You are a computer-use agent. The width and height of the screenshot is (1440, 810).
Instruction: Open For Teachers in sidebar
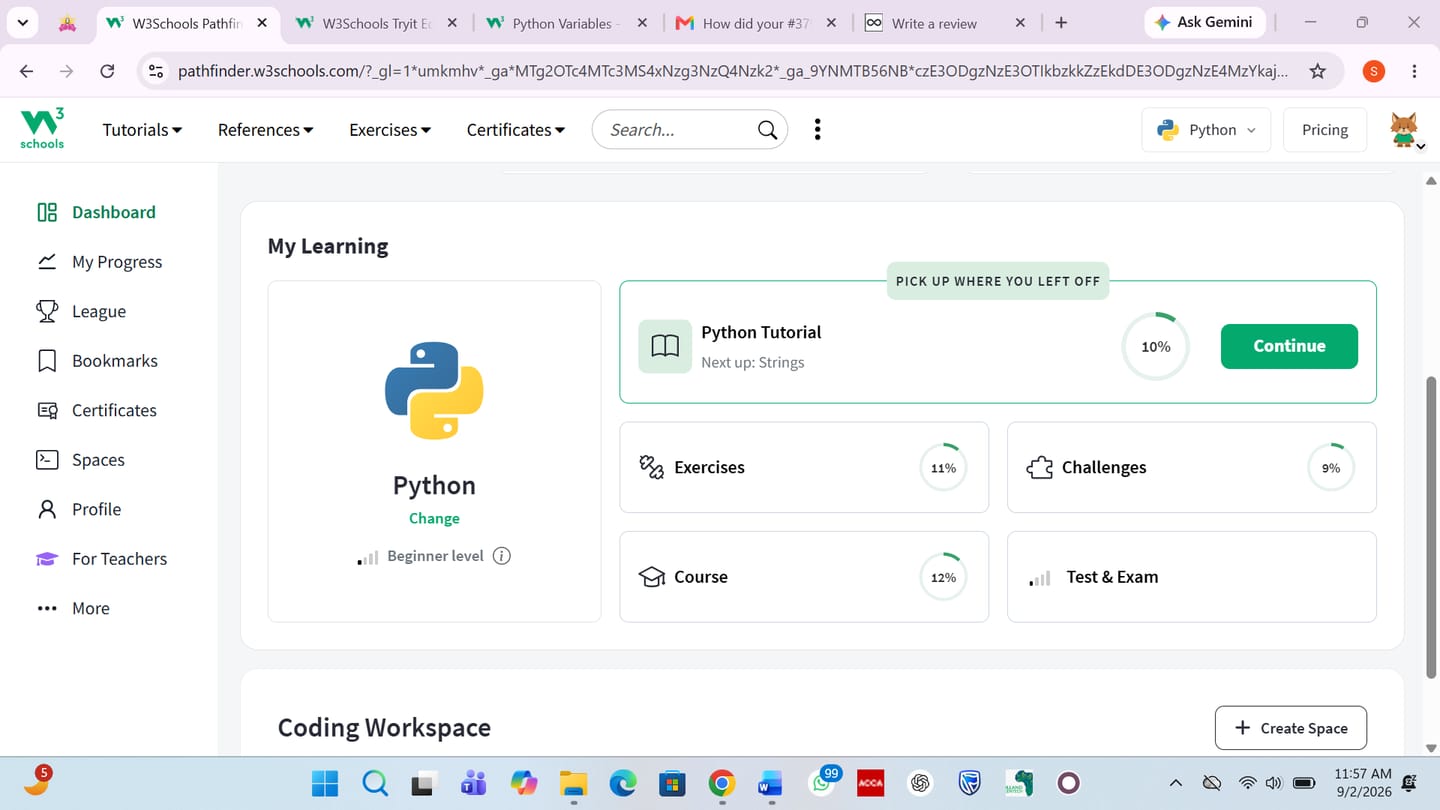pyautogui.click(x=101, y=559)
